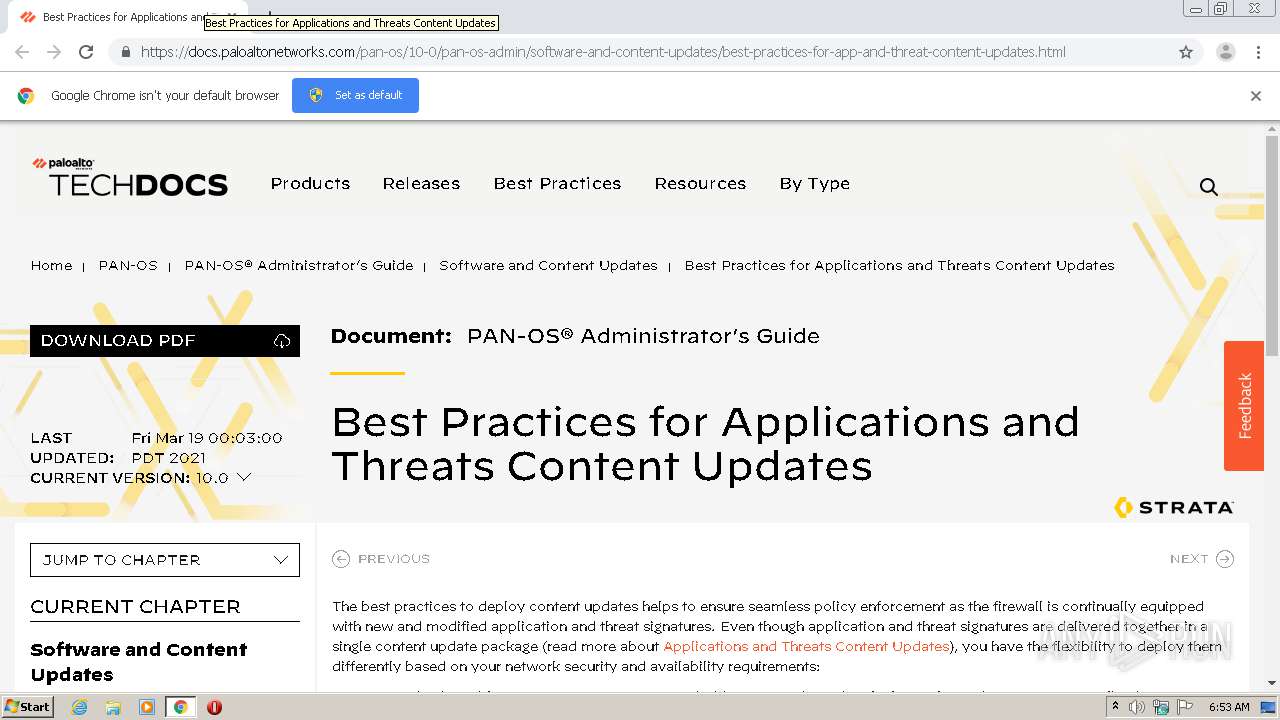Click Software and Content Updates chapter heading
This screenshot has height=720, width=1280.
139,662
